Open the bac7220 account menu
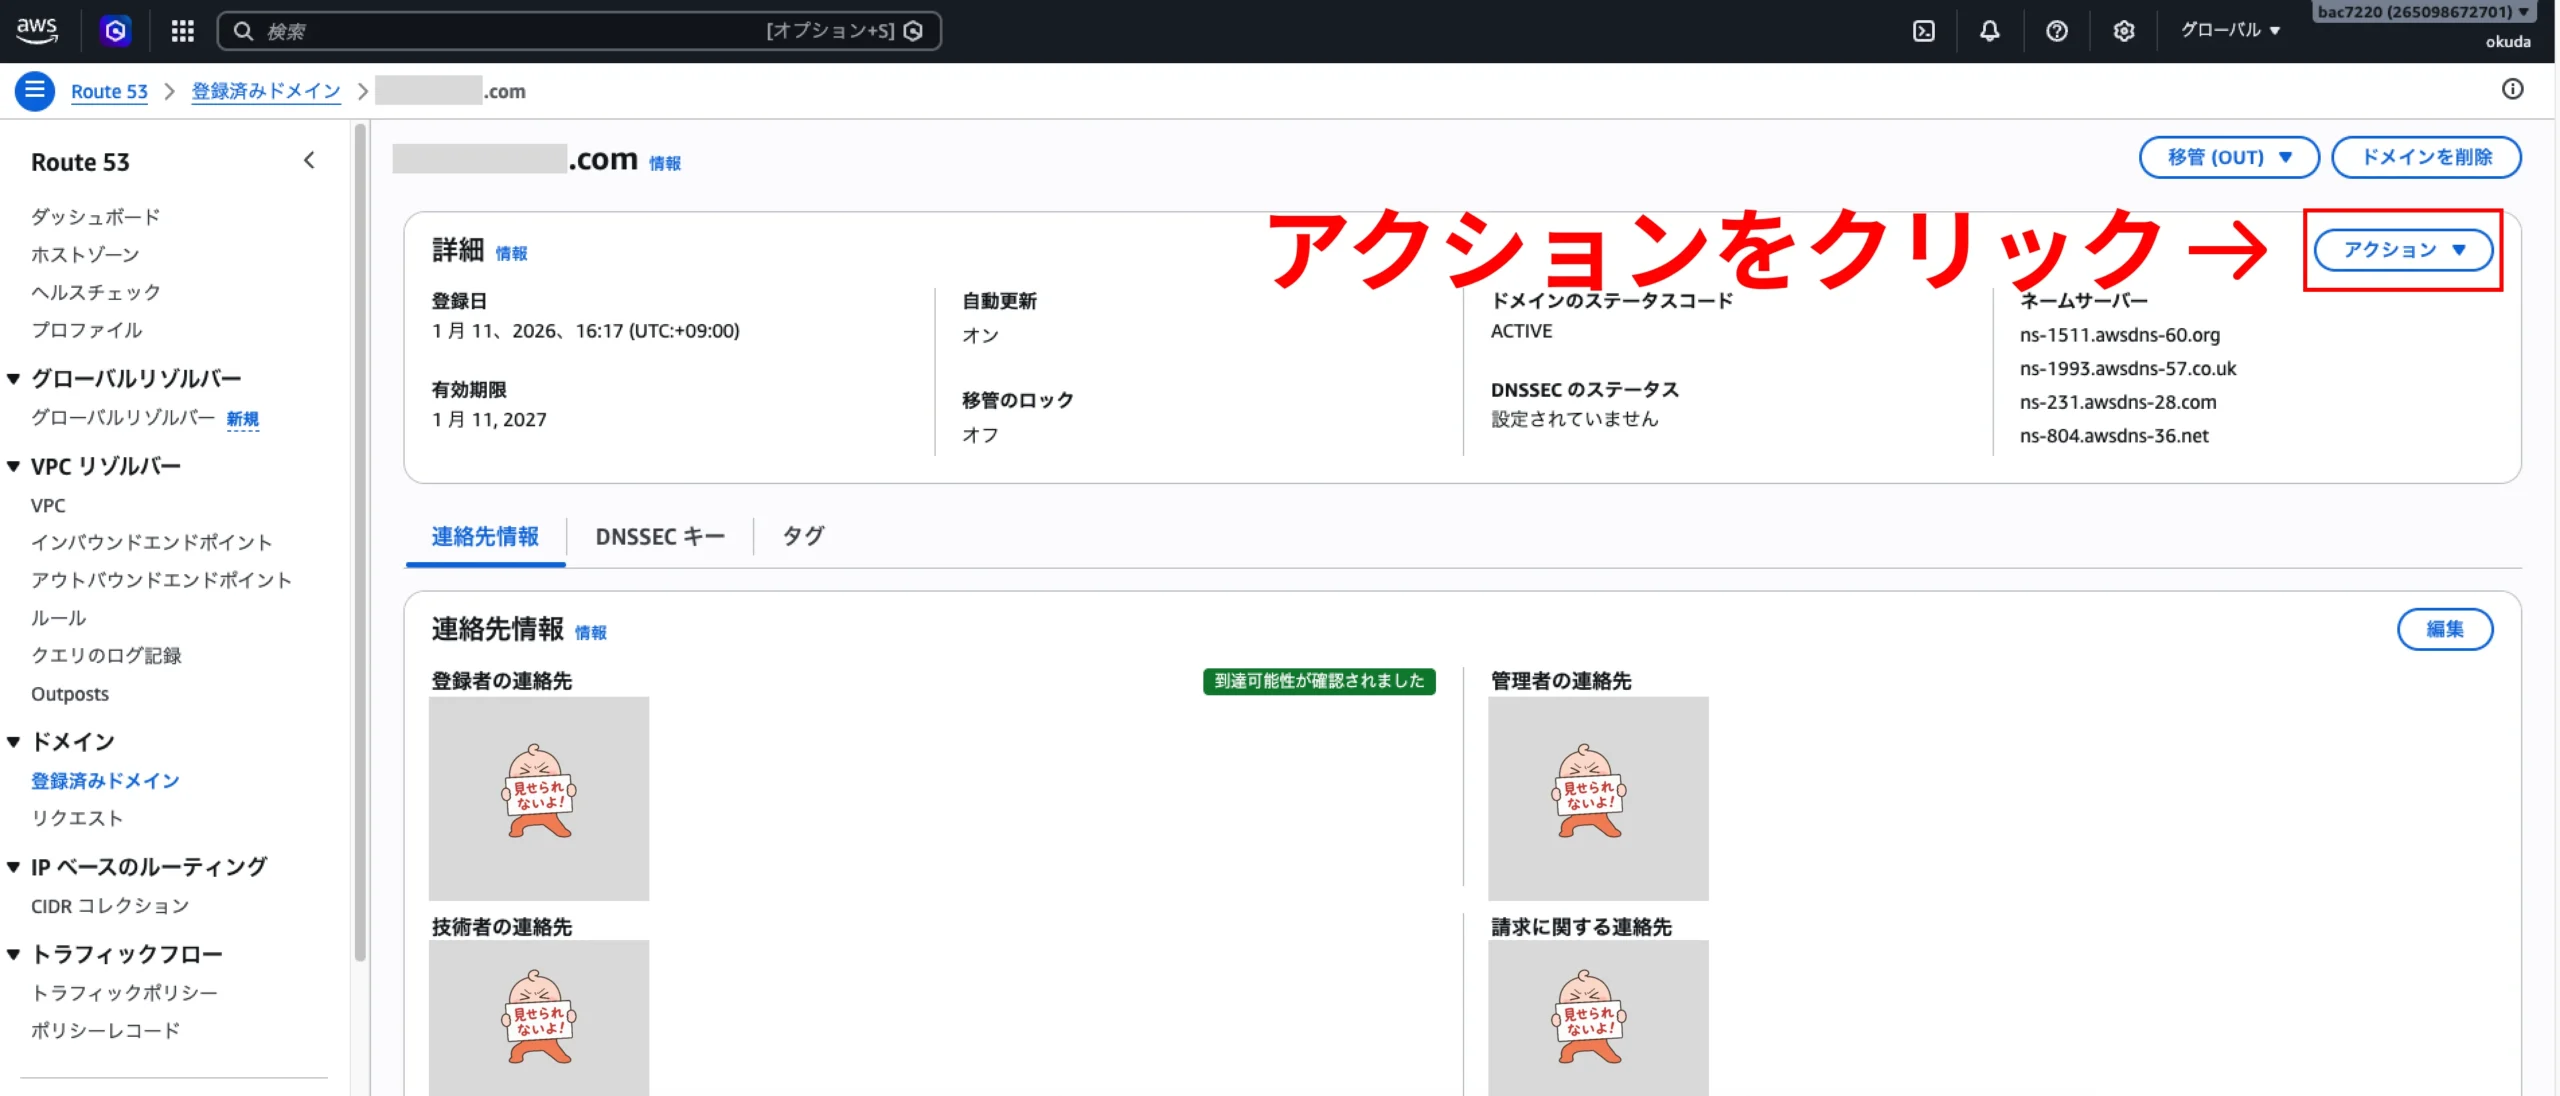 click(2424, 12)
